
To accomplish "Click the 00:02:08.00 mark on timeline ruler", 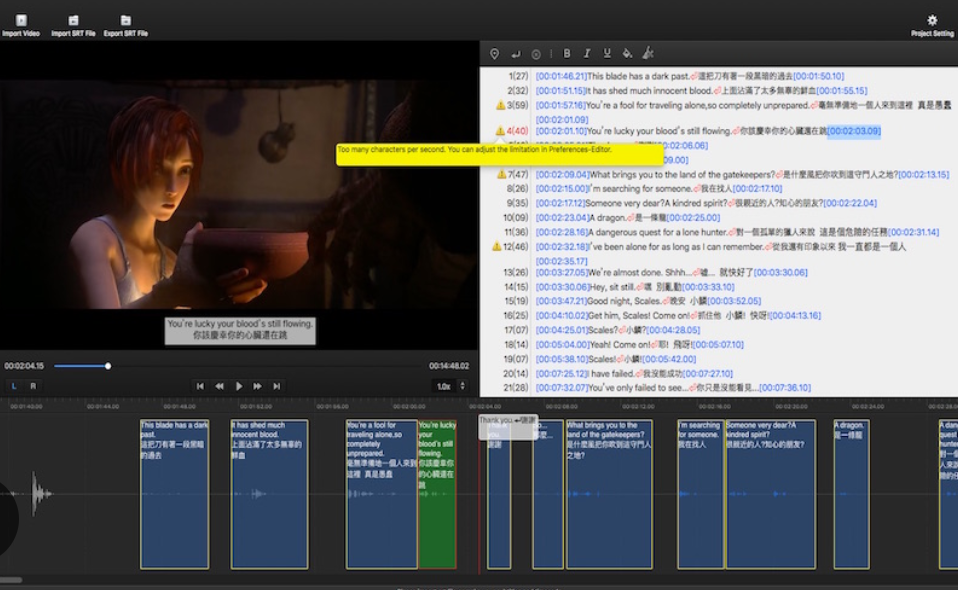I will point(561,406).
